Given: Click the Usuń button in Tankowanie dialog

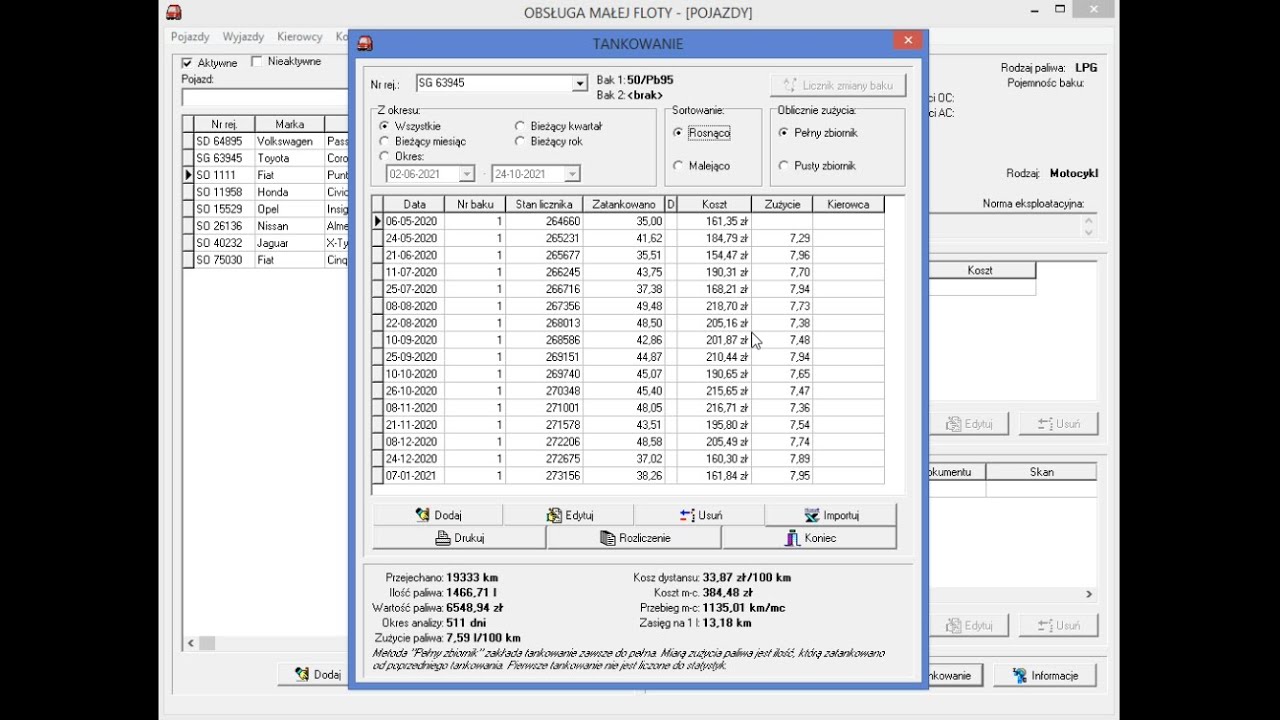Looking at the screenshot, I should coord(700,515).
